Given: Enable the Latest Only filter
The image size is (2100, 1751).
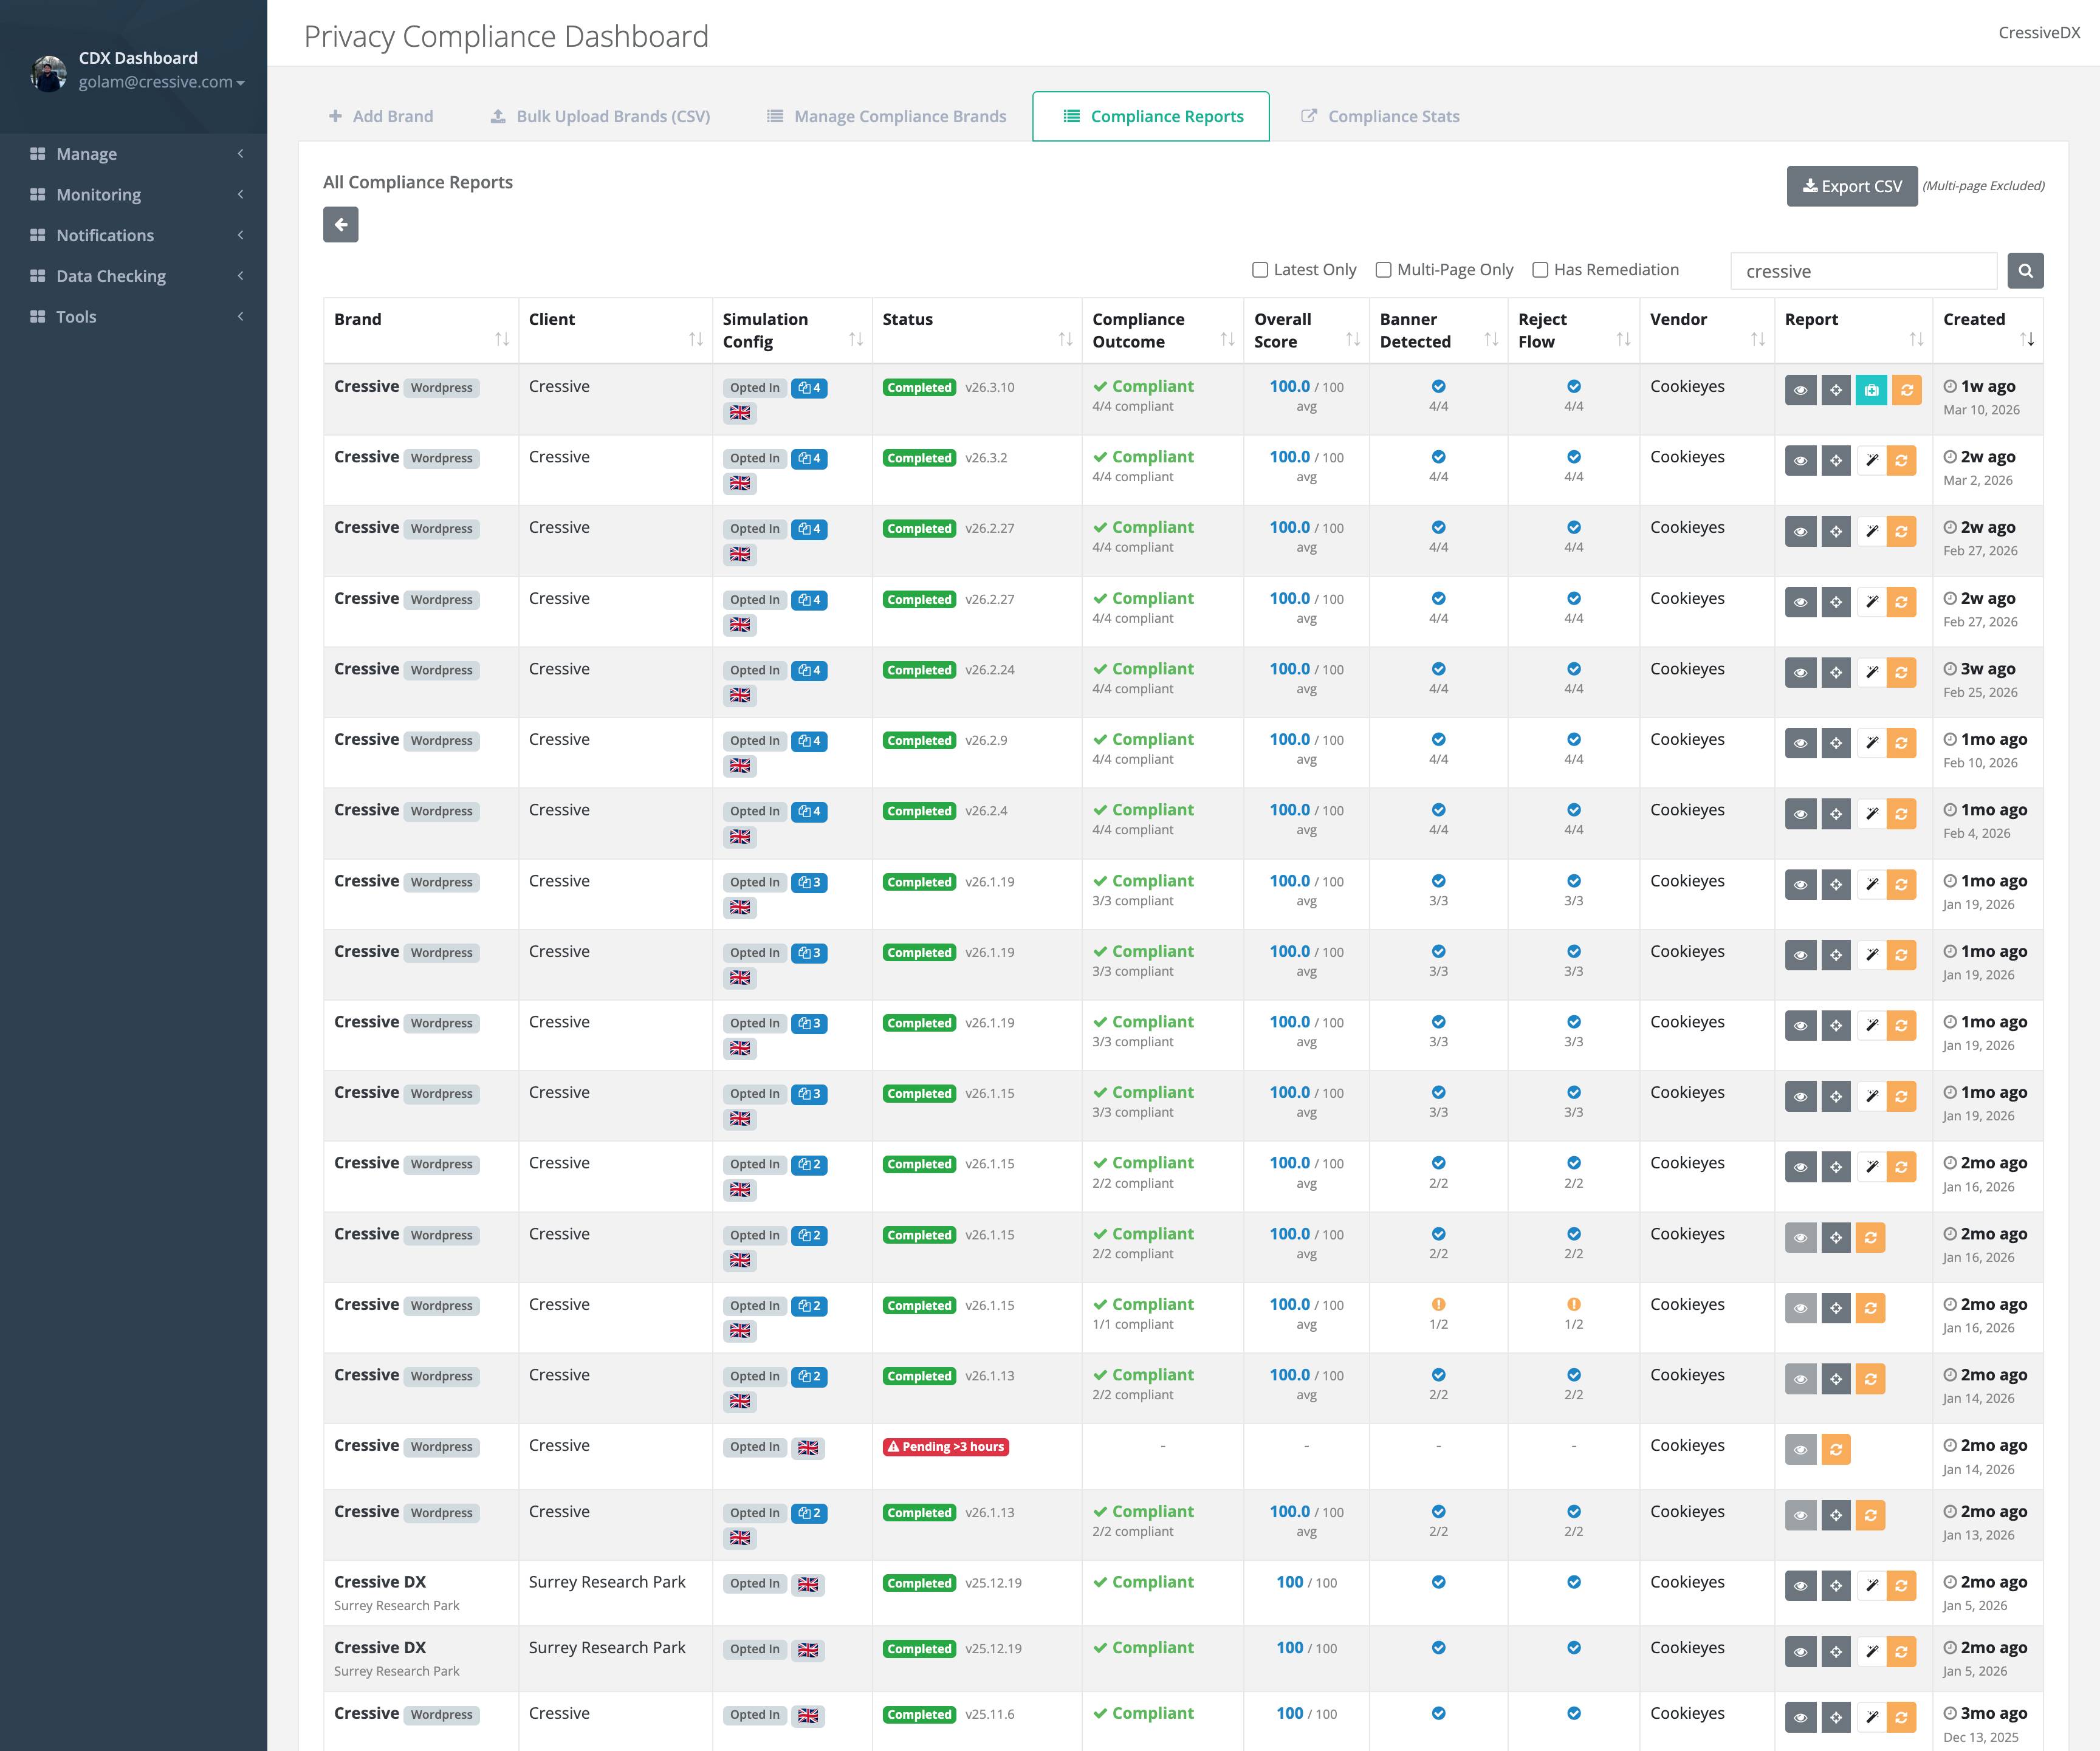Looking at the screenshot, I should [1260, 269].
